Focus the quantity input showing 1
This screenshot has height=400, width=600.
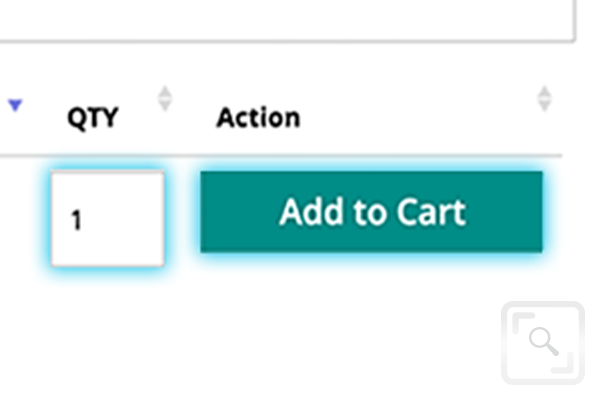click(x=108, y=218)
